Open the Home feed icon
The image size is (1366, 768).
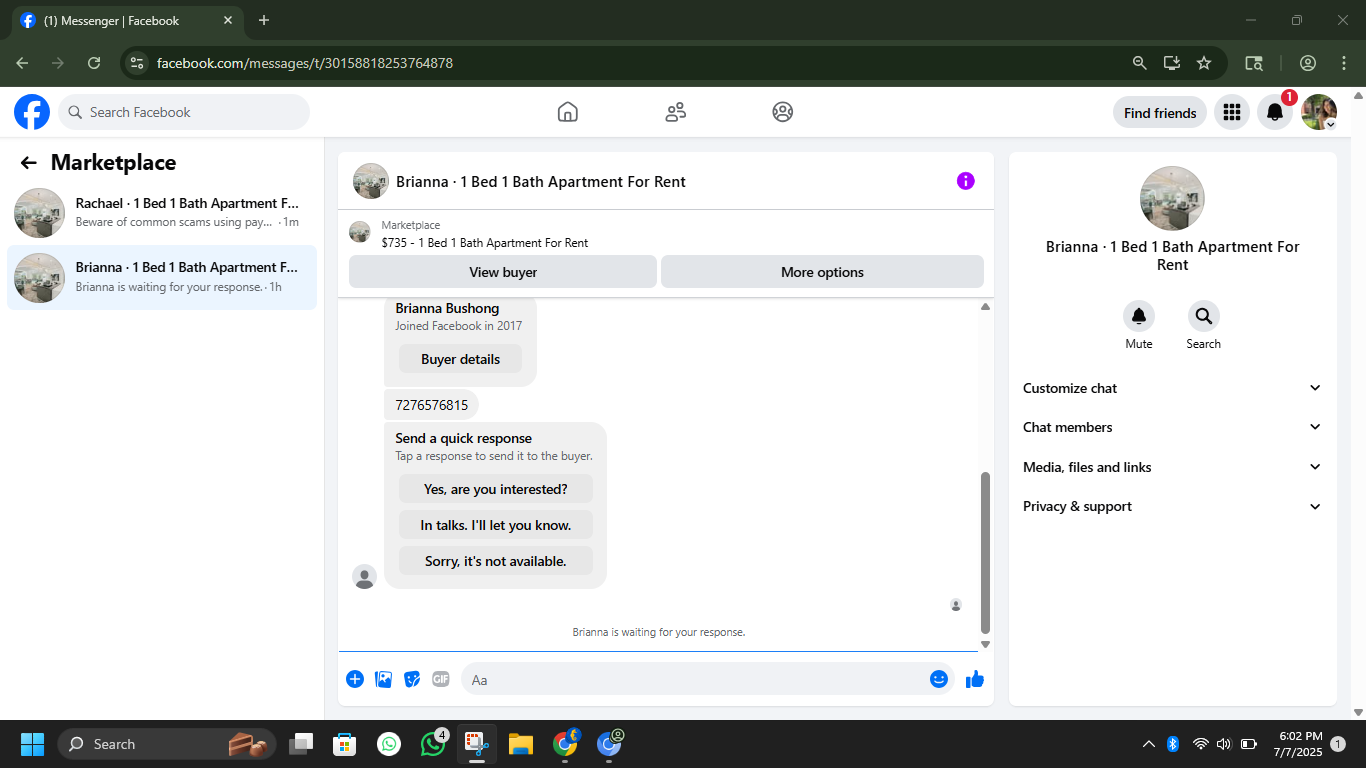tap(568, 112)
